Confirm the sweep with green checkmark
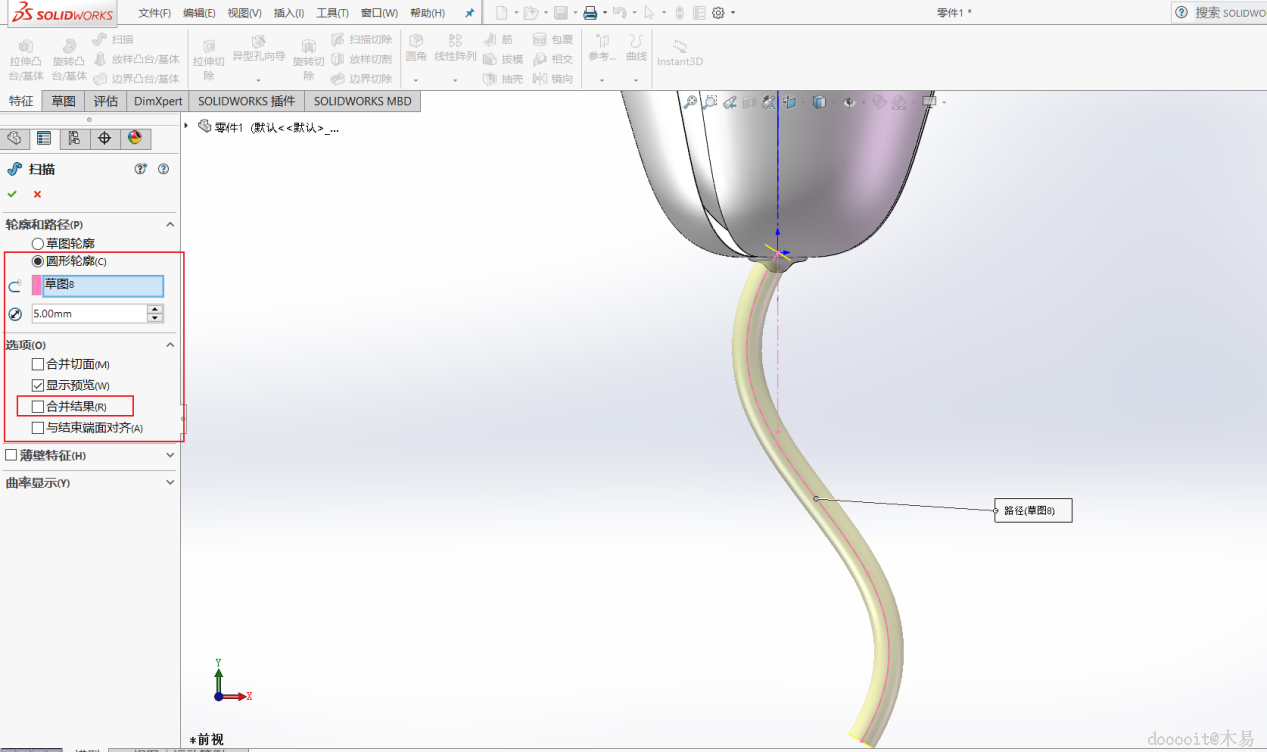The width and height of the screenshot is (1267, 752). click(x=12, y=194)
